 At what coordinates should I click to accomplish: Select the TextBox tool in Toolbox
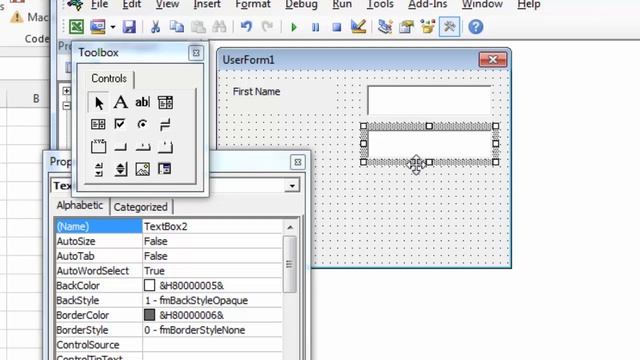pos(142,102)
